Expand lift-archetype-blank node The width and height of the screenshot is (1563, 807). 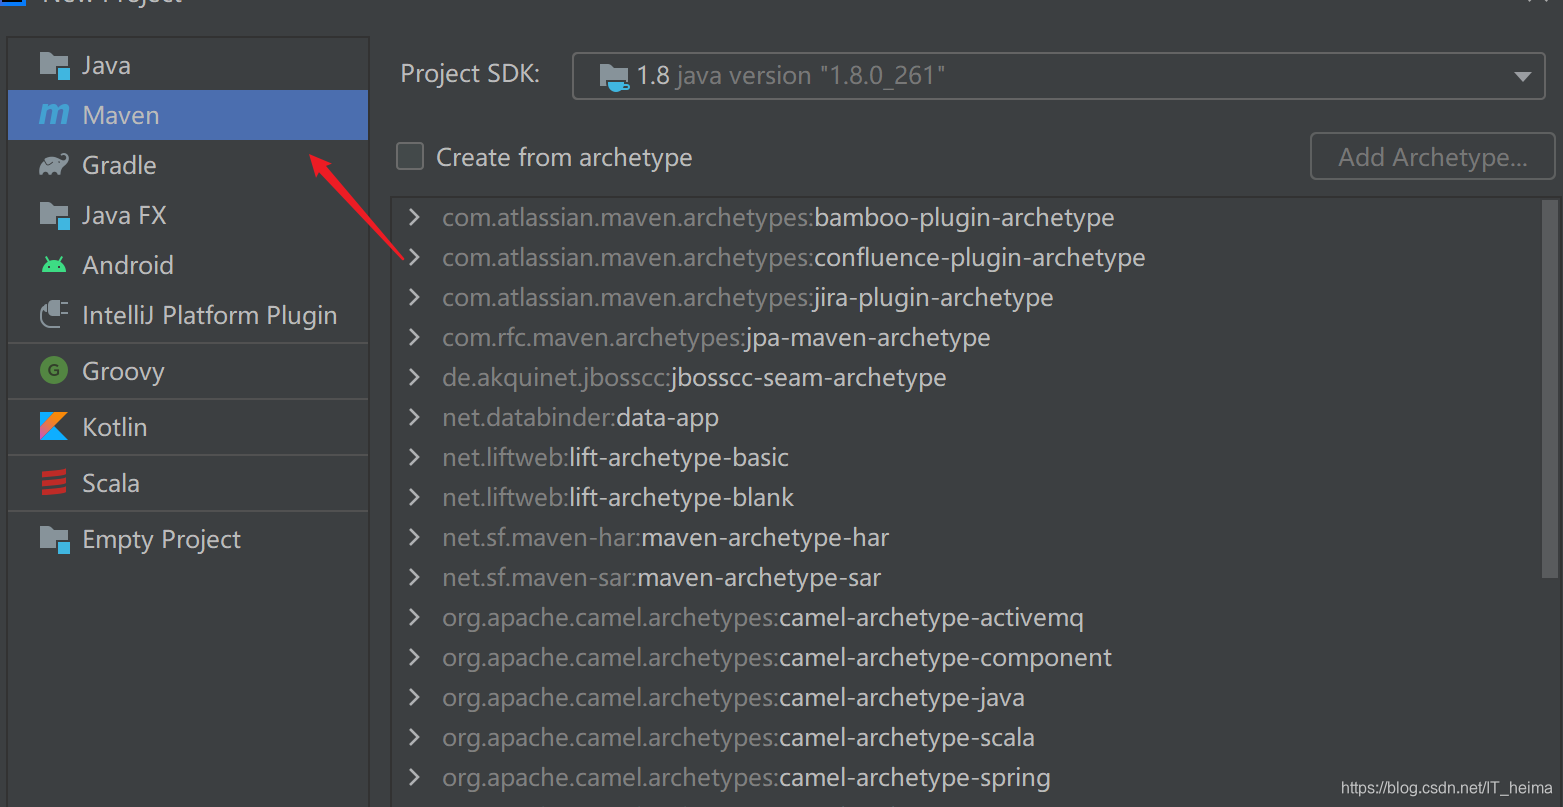pyautogui.click(x=414, y=497)
